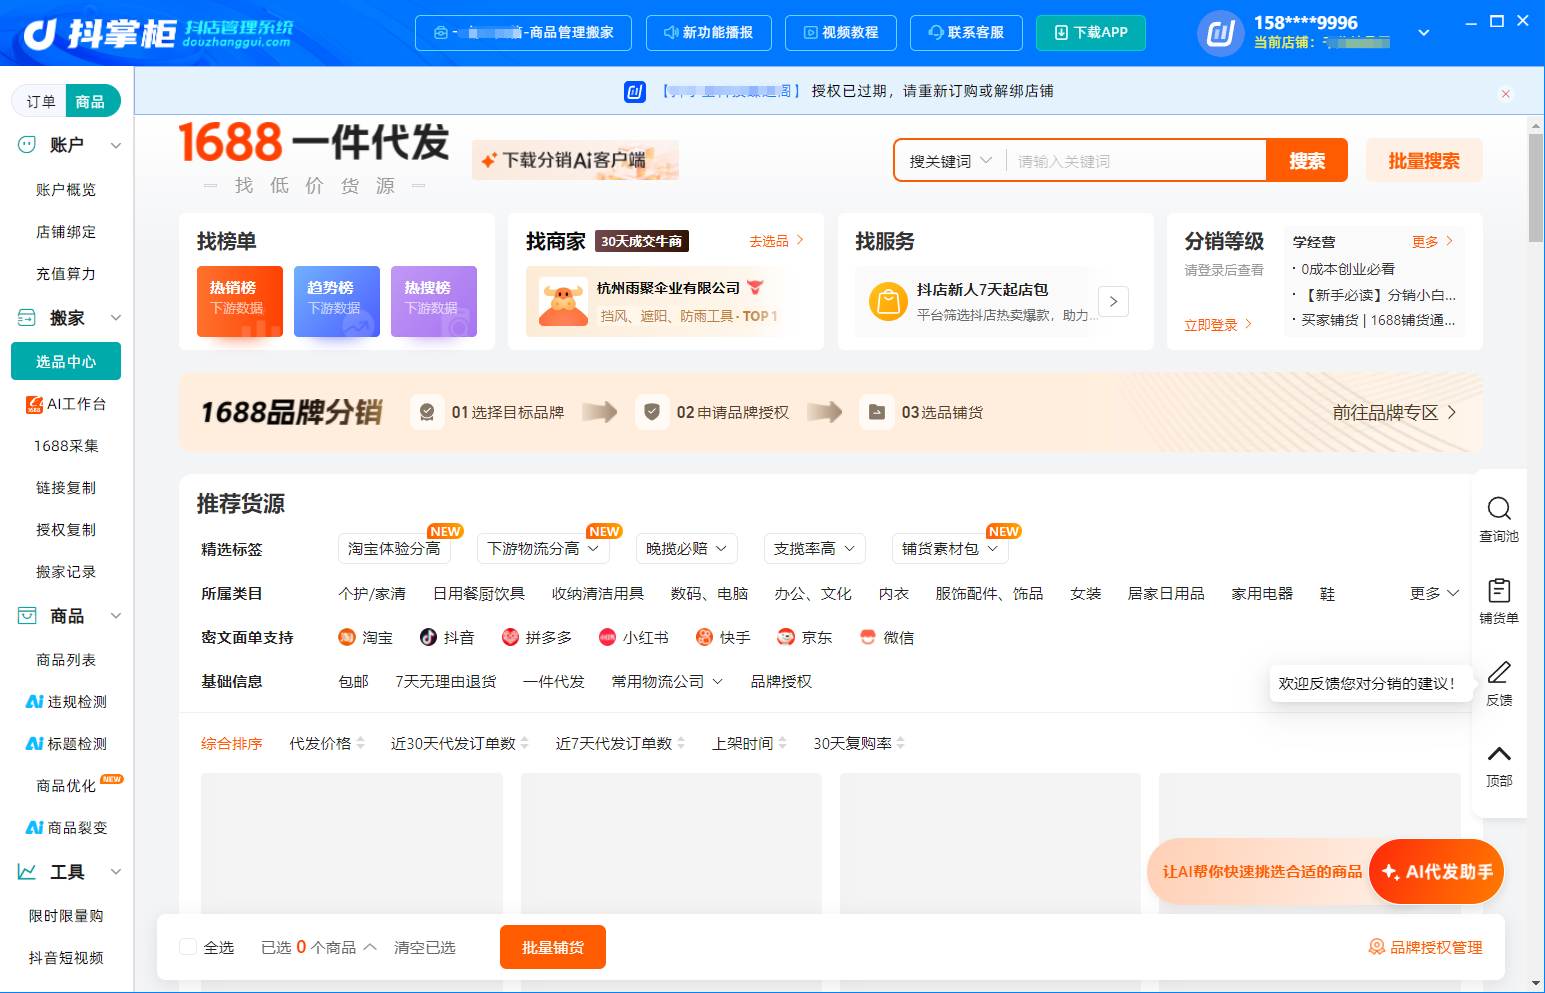Focus the keyword search input field

click(1136, 161)
